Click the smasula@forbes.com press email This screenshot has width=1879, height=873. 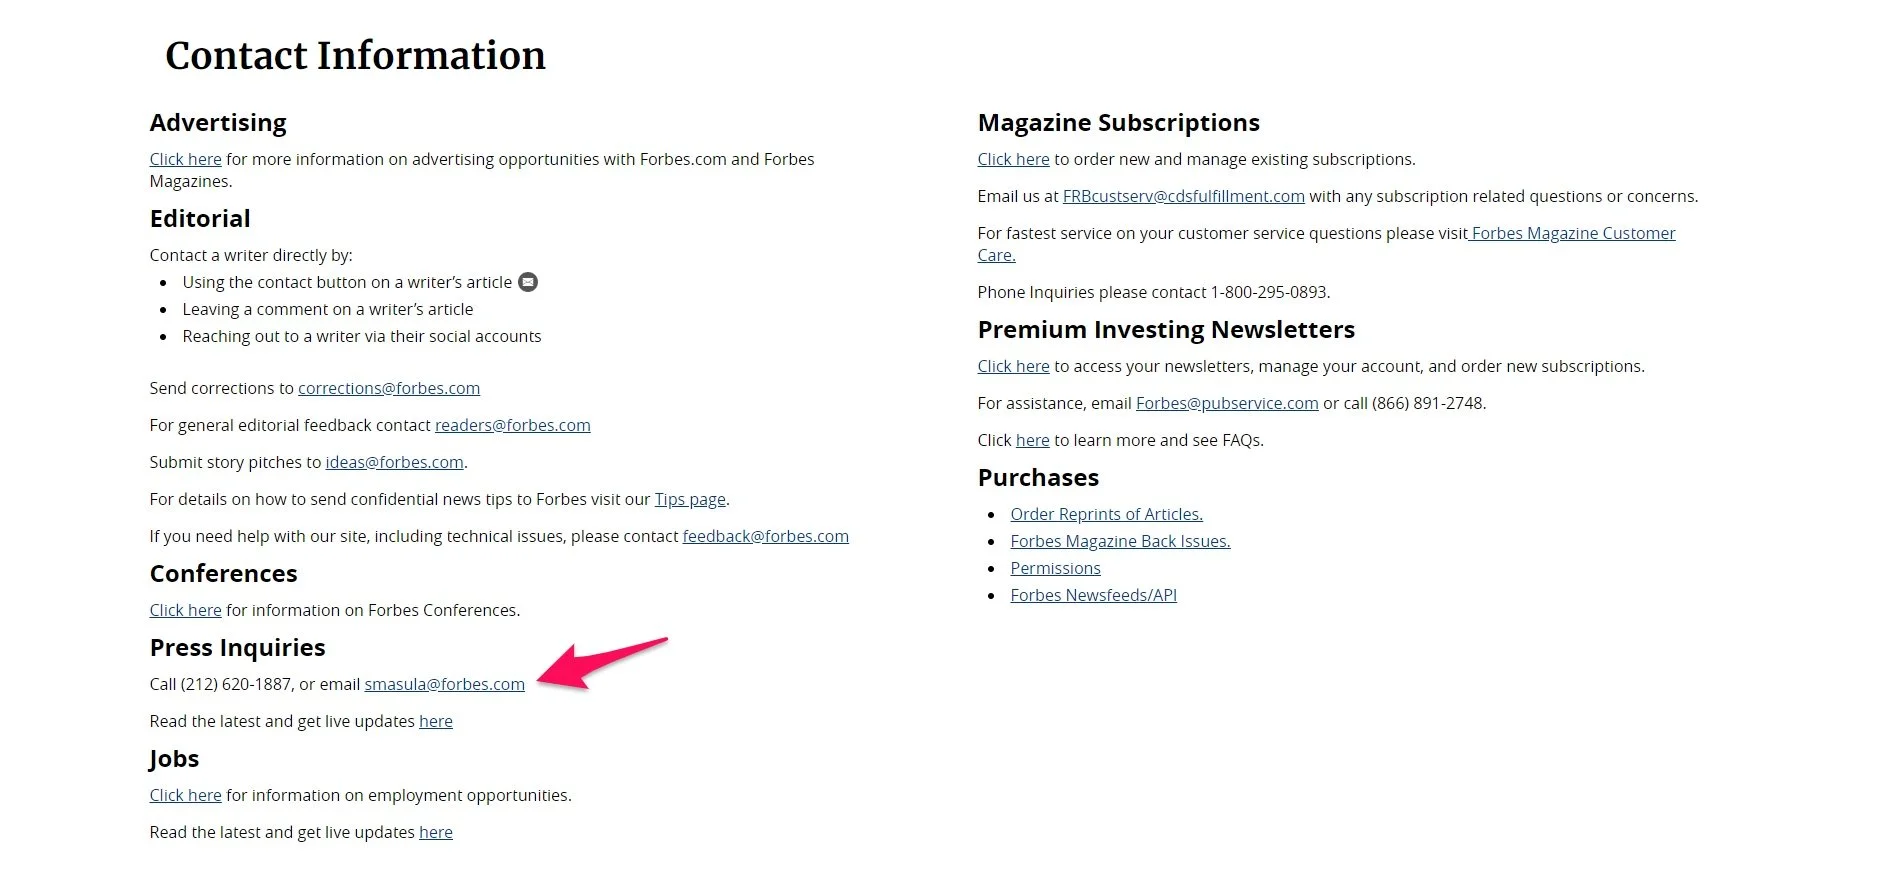click(445, 684)
